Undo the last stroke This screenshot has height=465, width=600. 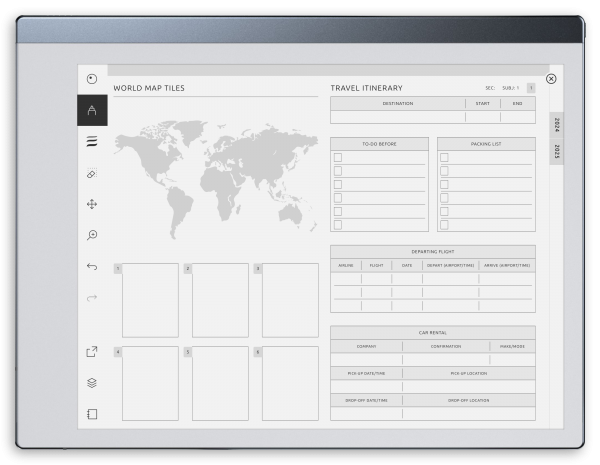pos(92,267)
